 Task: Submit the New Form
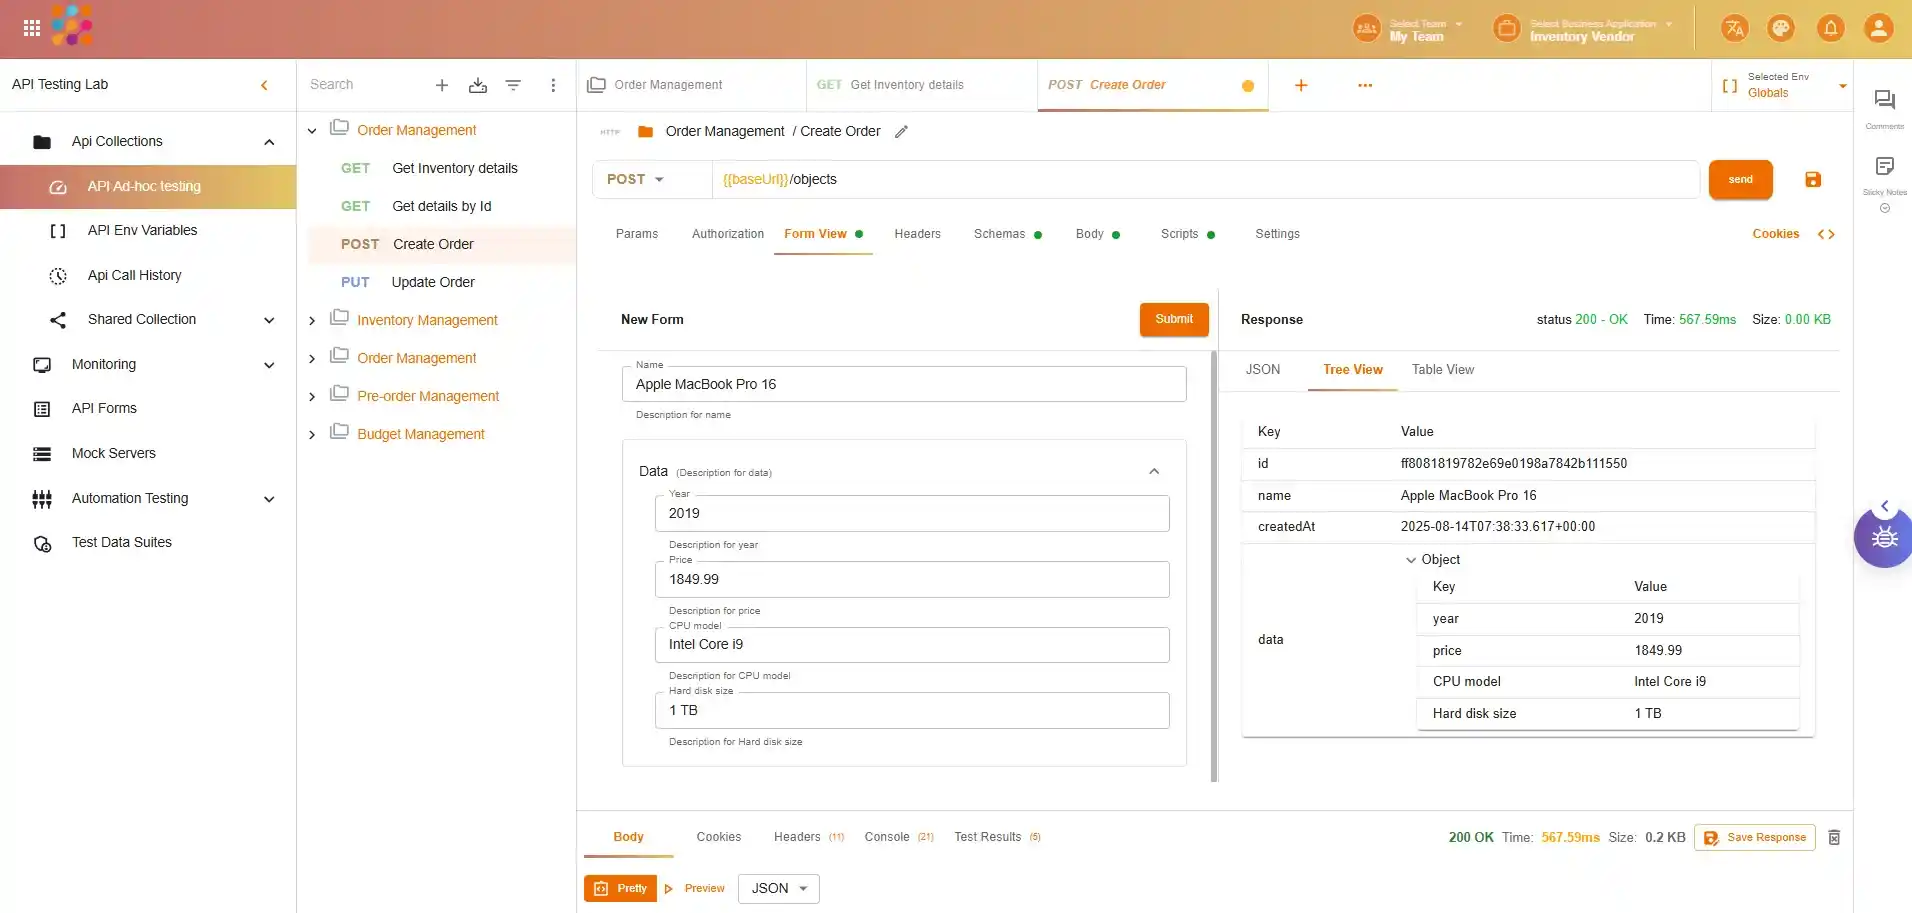pos(1173,320)
